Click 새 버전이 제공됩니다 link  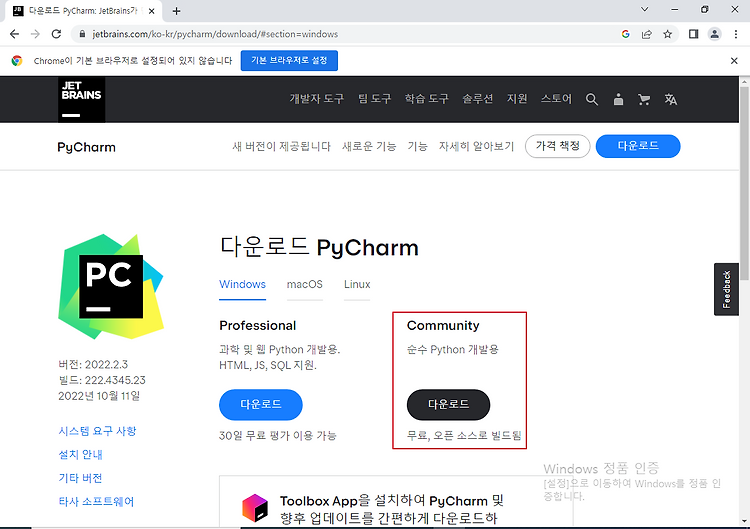tap(281, 146)
